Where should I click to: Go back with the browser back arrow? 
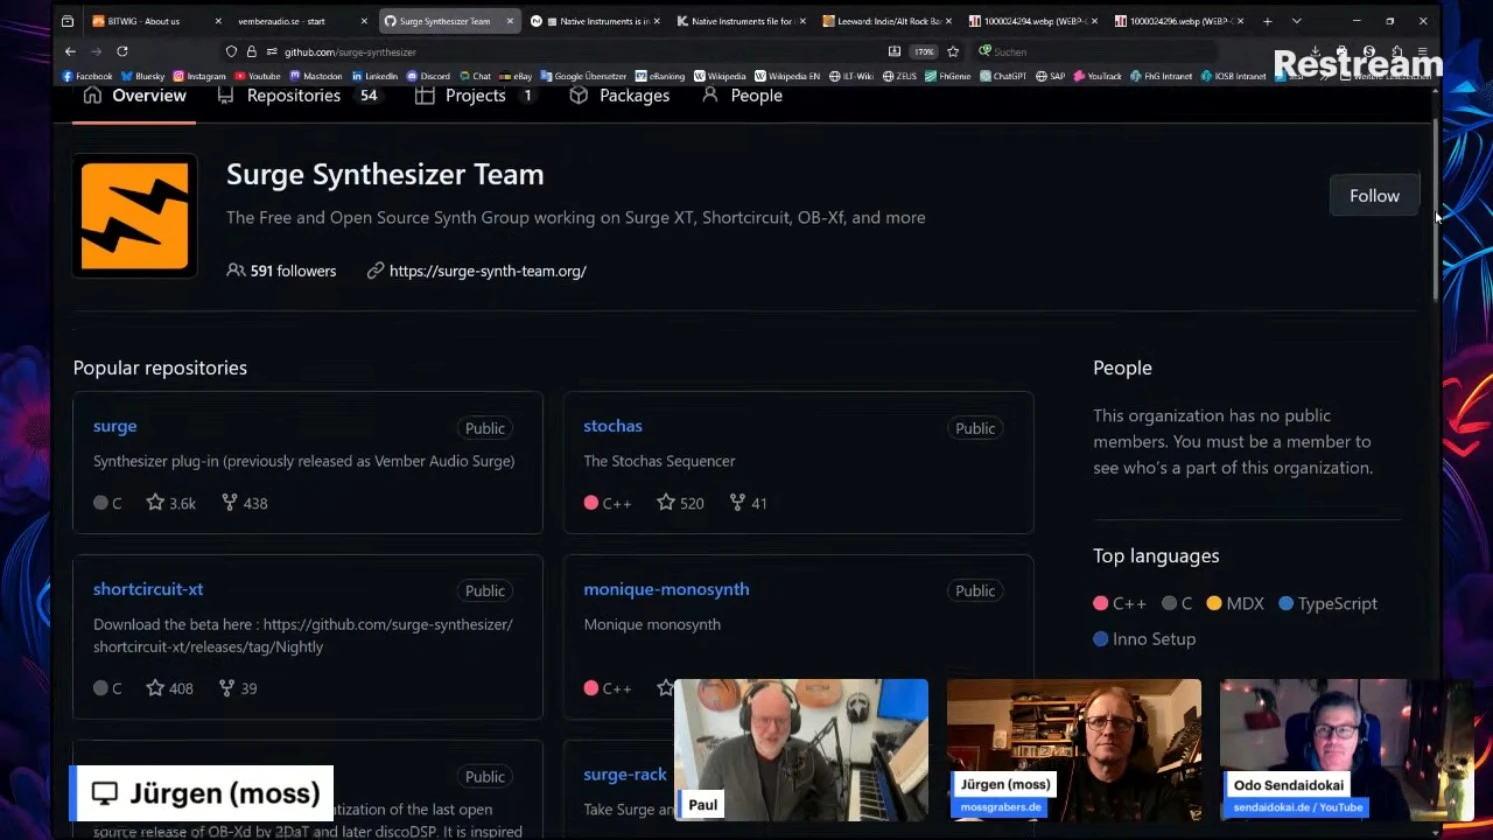[x=70, y=51]
